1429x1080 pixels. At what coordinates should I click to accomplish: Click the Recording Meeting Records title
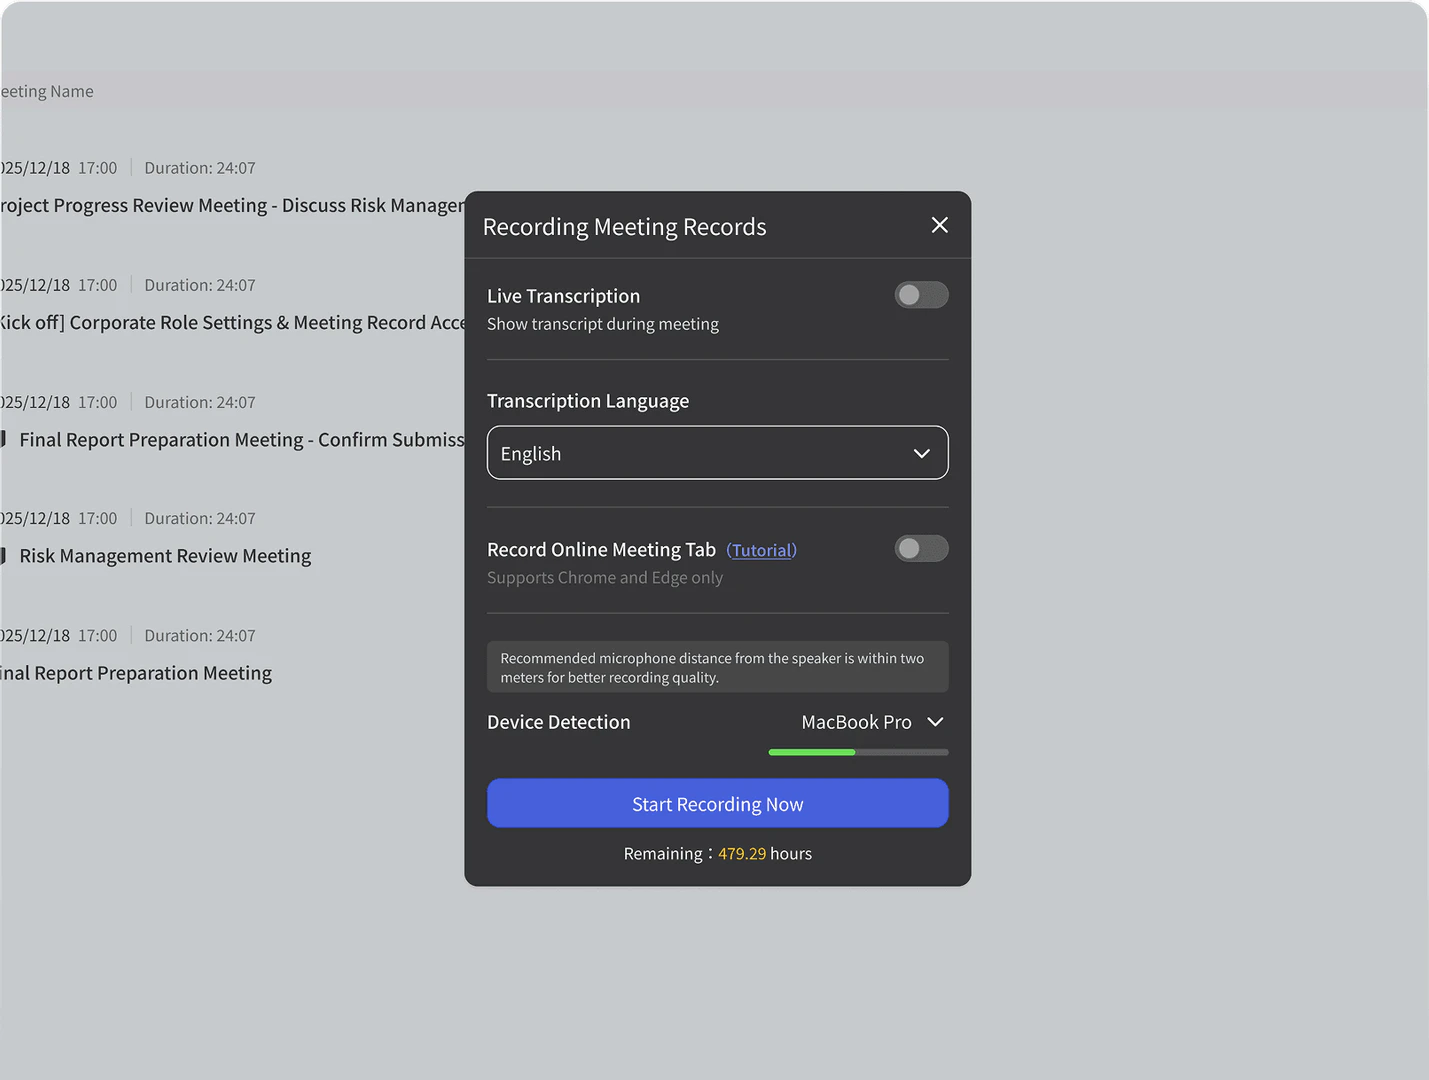click(x=624, y=227)
